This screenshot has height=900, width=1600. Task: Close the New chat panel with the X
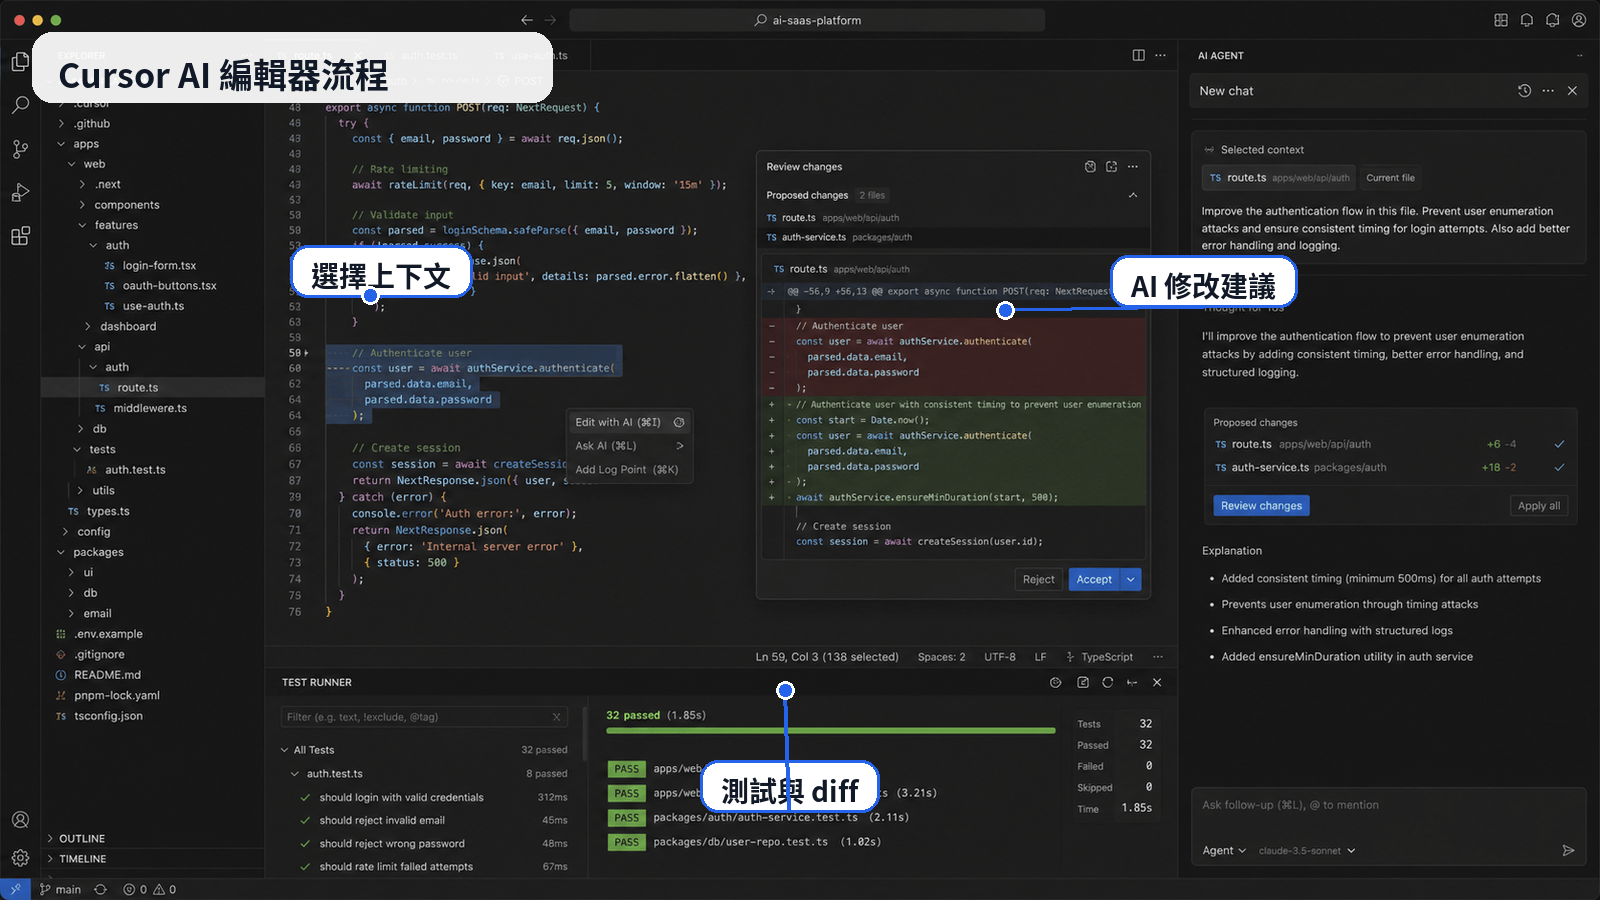pos(1572,91)
